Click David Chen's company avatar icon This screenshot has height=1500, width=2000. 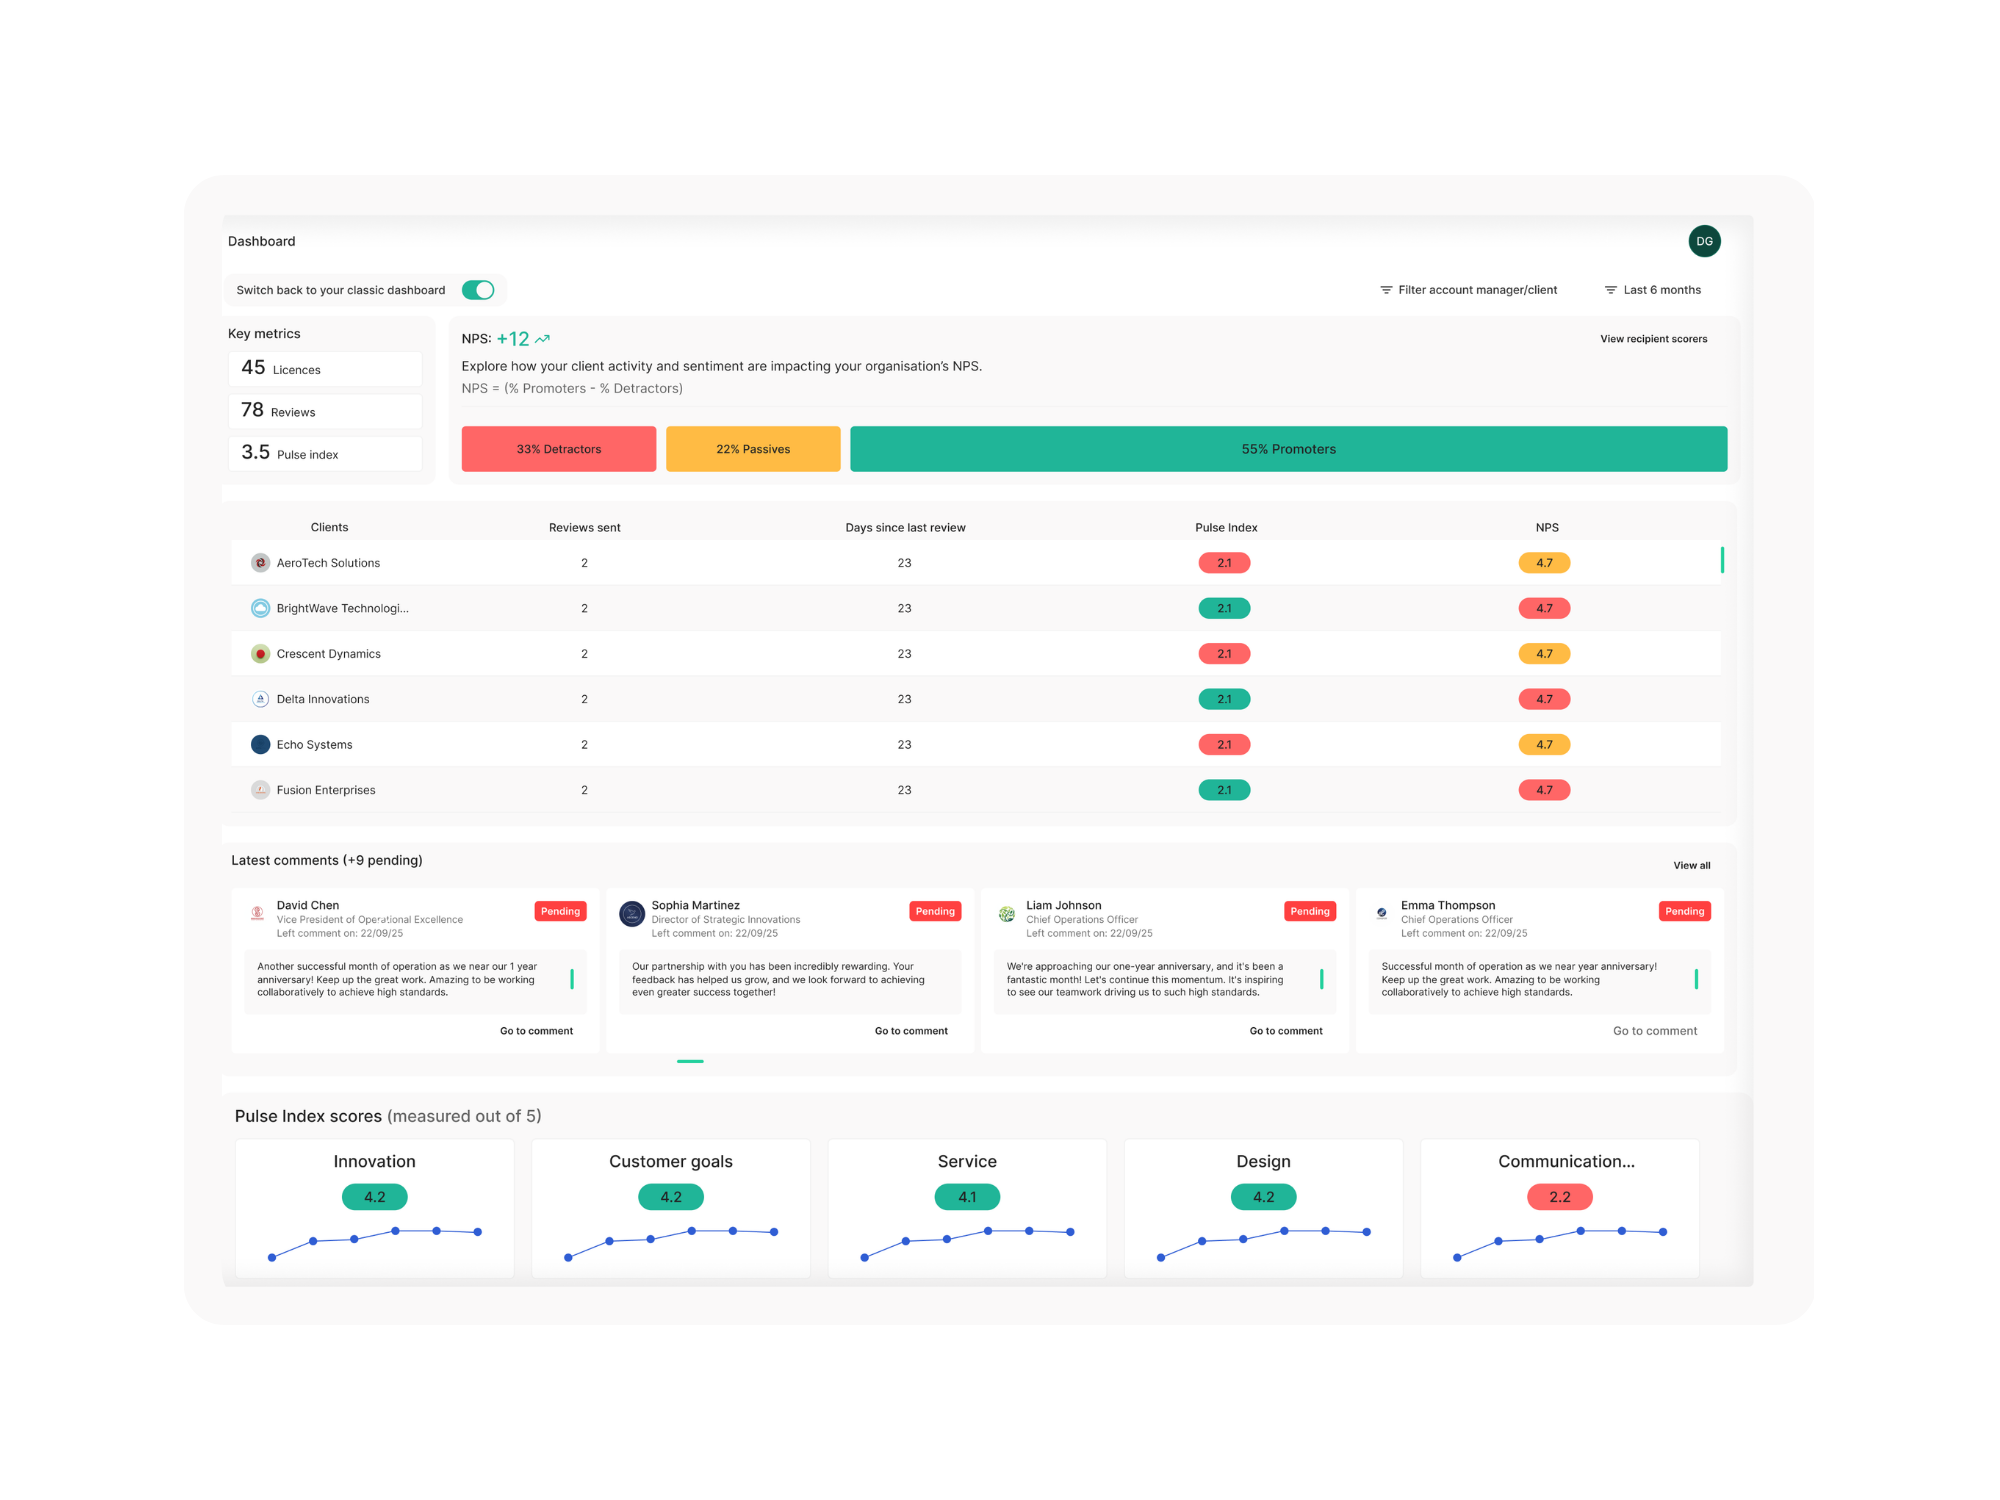[x=257, y=913]
